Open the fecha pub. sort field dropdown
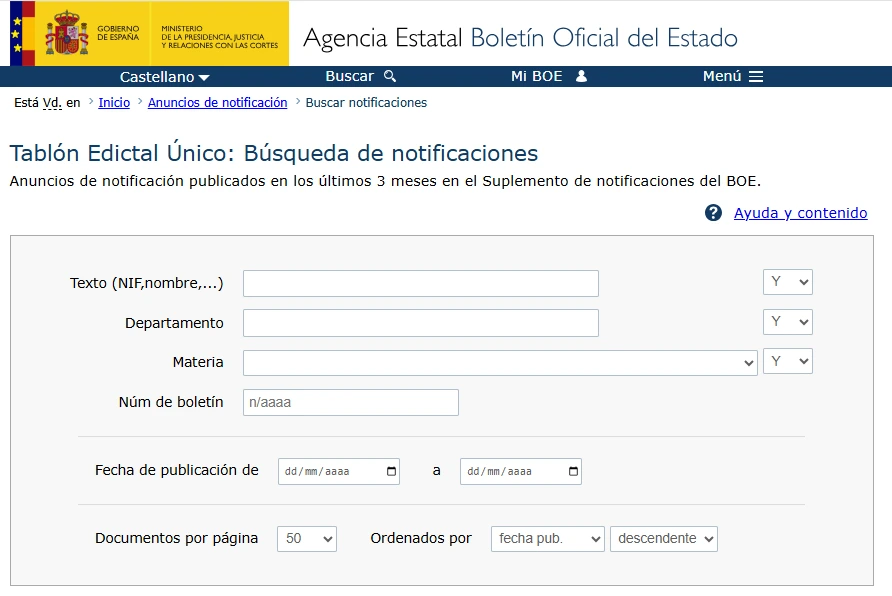This screenshot has width=892, height=596. pos(547,539)
